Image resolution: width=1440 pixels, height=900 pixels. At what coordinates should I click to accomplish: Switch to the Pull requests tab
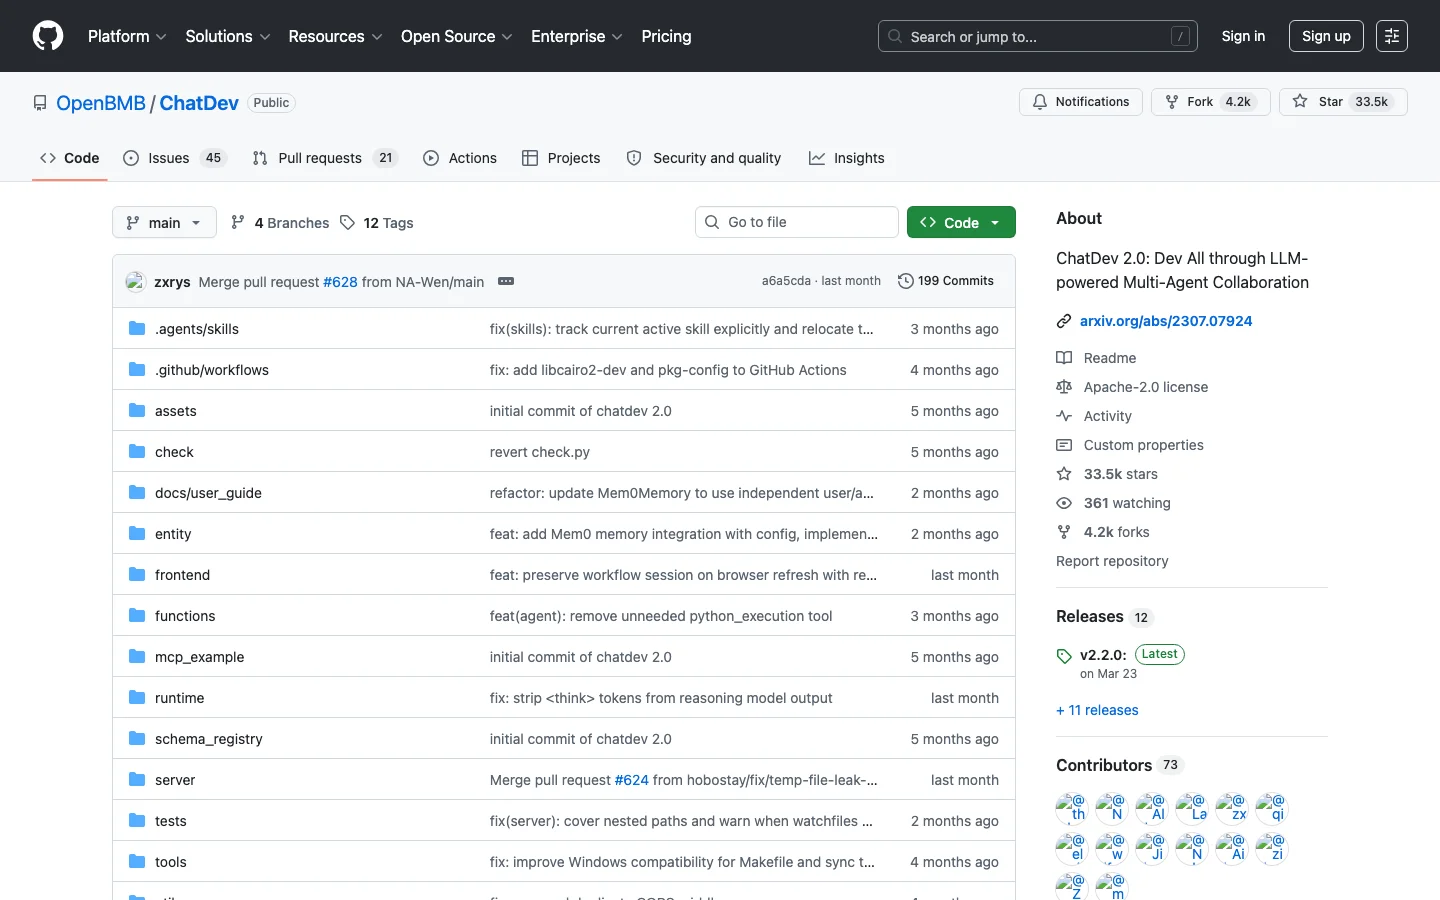pyautogui.click(x=325, y=158)
